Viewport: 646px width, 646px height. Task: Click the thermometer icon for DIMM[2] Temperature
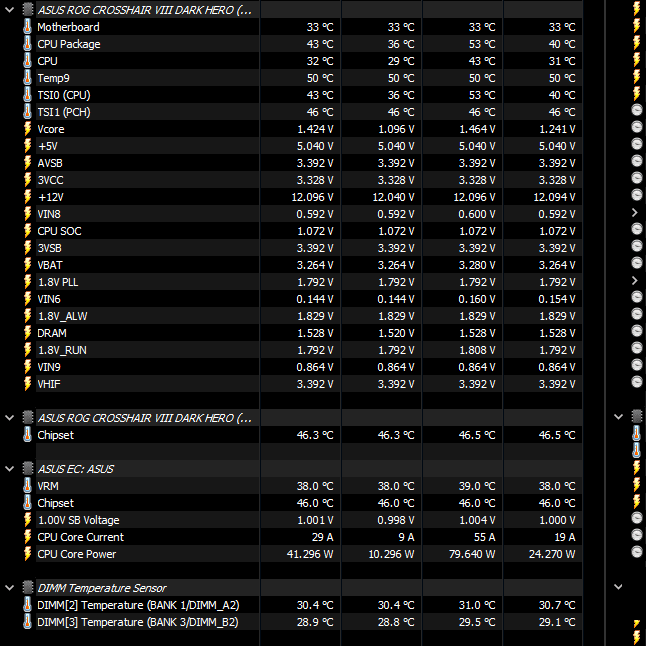click(x=27, y=605)
